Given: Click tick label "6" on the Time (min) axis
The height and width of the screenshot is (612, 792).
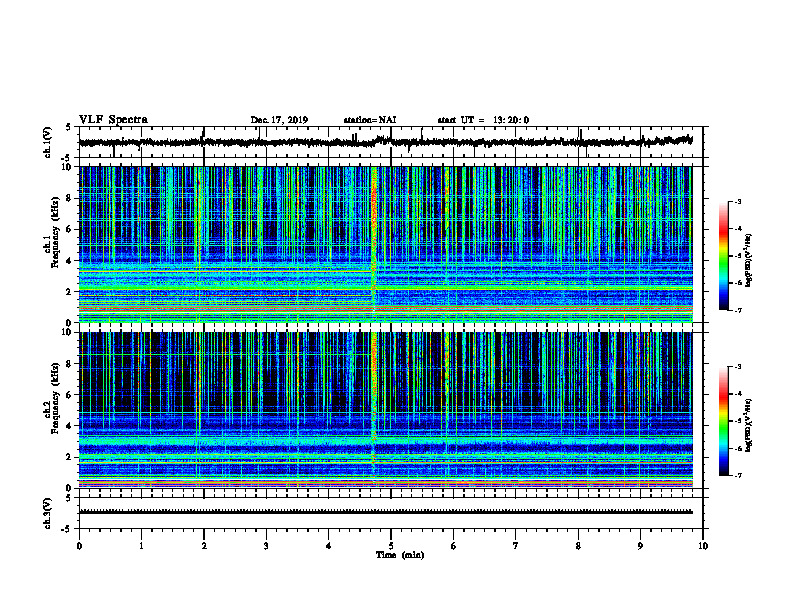Looking at the screenshot, I should click(454, 546).
